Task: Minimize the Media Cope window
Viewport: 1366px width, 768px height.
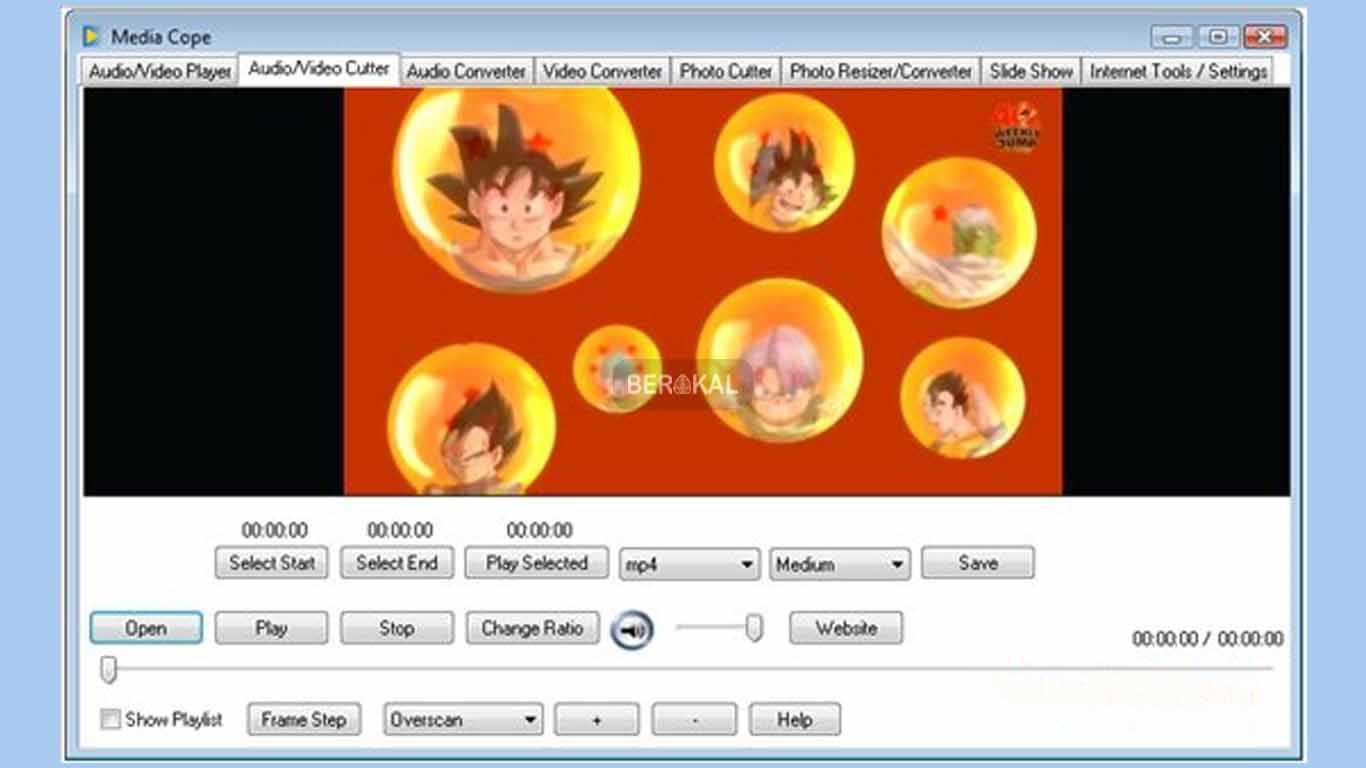Action: pos(1171,37)
